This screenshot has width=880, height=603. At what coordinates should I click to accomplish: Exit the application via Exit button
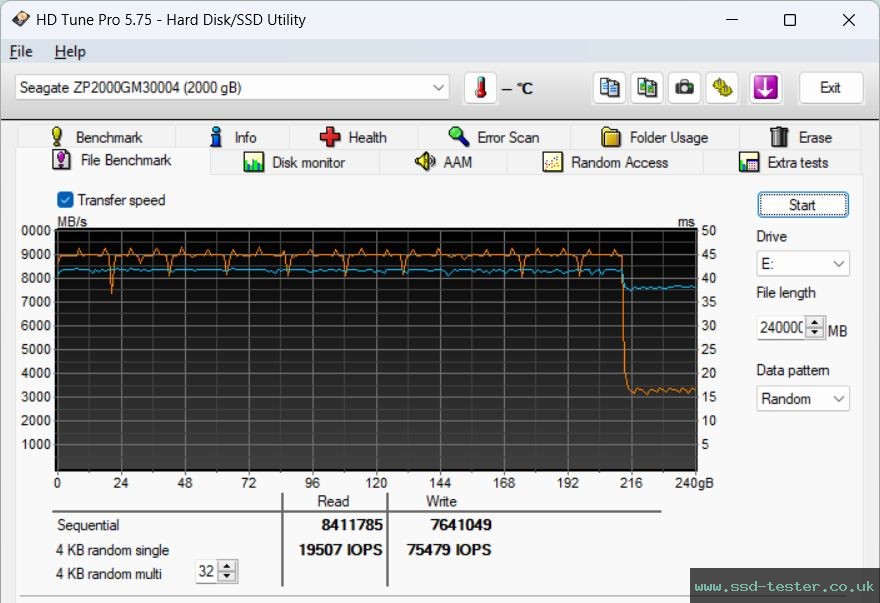[830, 88]
